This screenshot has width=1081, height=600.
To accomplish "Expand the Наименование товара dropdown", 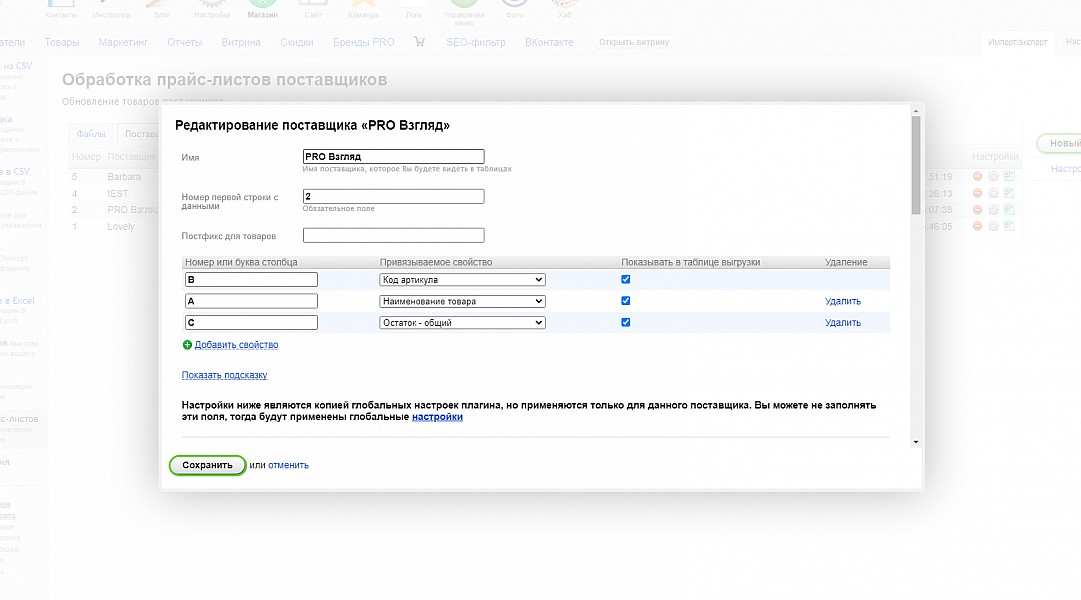I will click(x=462, y=301).
